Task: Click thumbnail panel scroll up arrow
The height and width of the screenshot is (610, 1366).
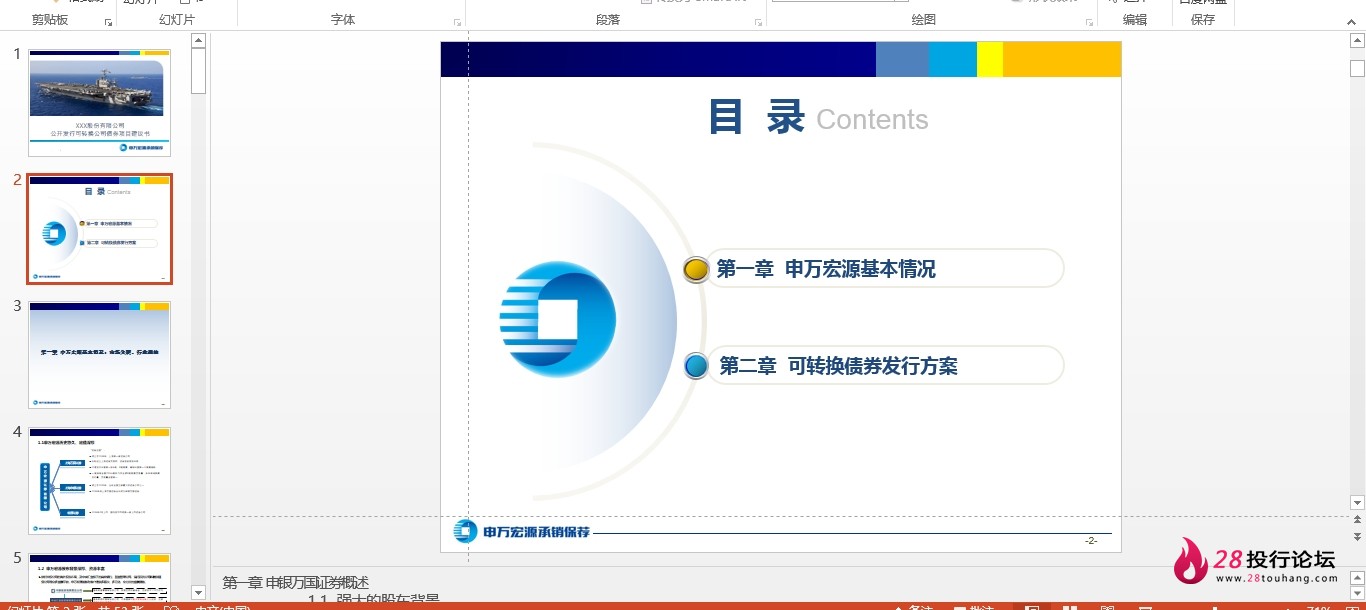Action: [x=198, y=41]
